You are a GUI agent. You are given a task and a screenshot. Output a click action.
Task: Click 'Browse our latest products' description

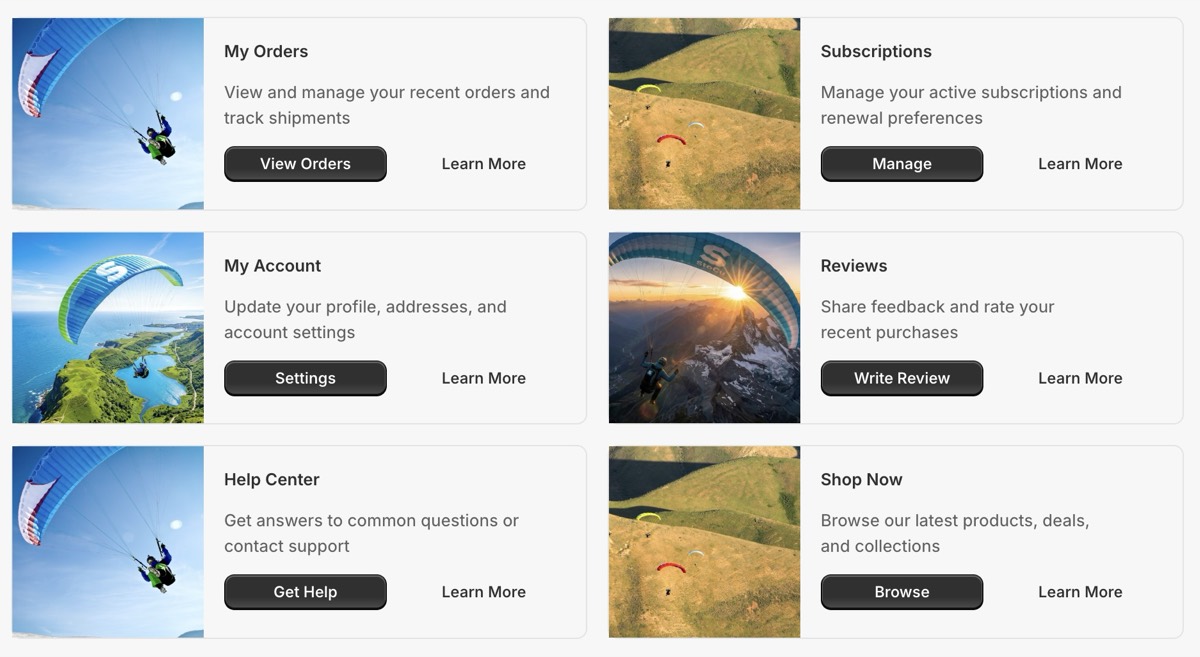(x=955, y=533)
